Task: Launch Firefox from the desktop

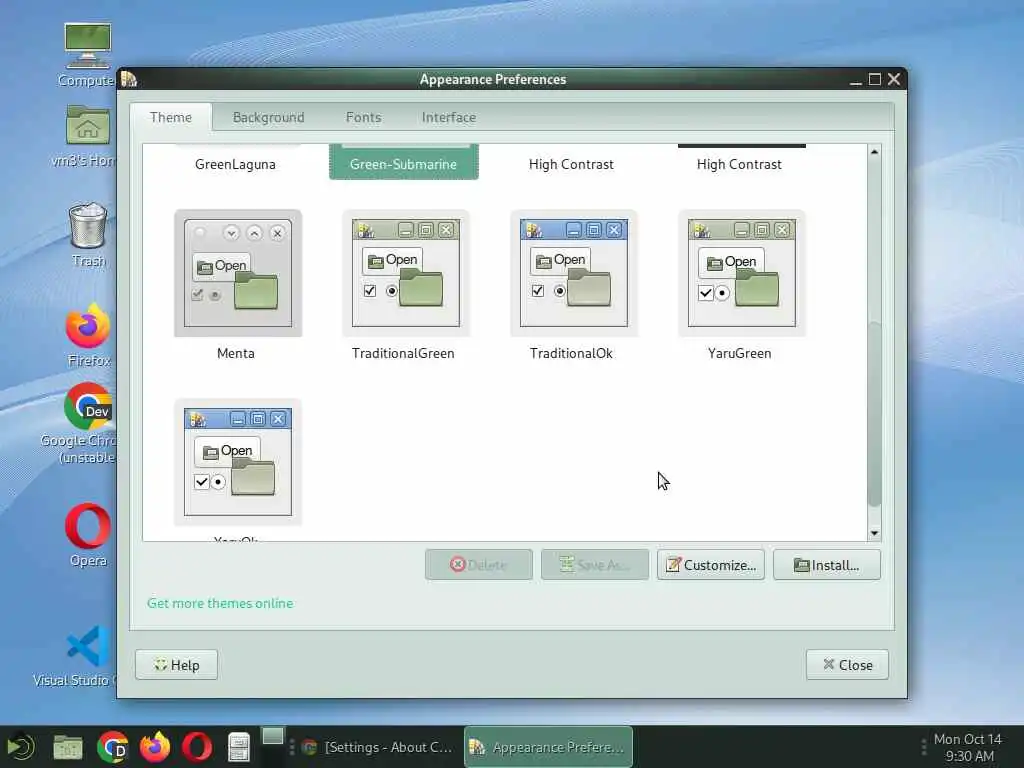Action: tap(88, 326)
